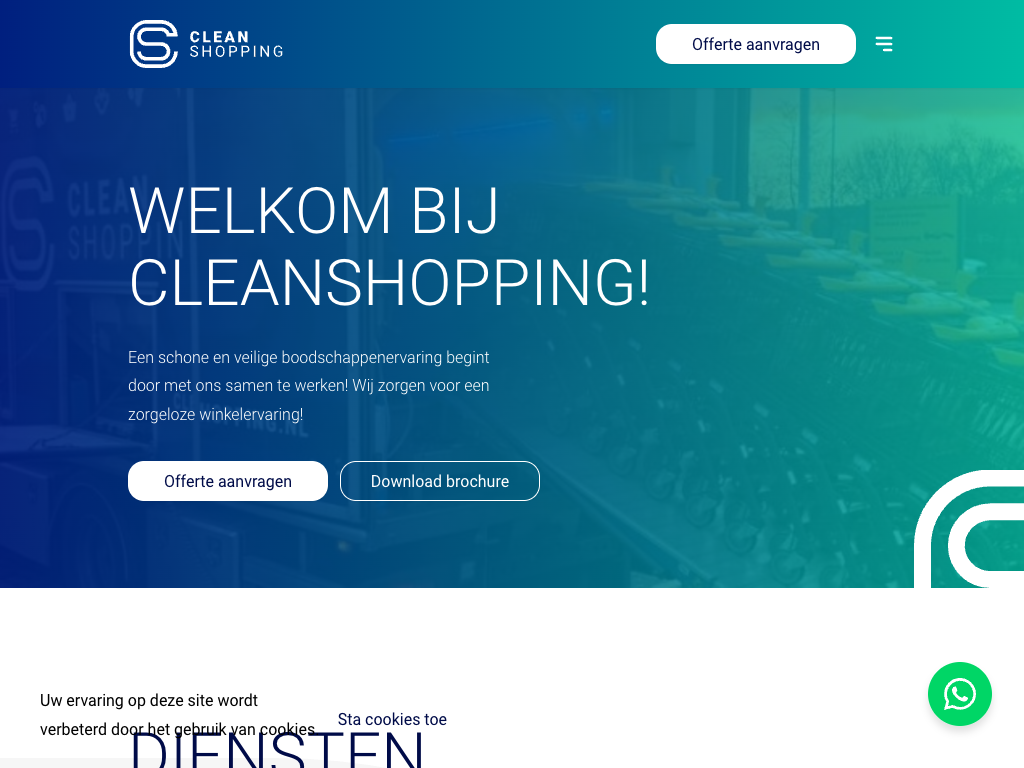
Task: Accept cookies with Sta cookies toe
Action: pyautogui.click(x=392, y=719)
